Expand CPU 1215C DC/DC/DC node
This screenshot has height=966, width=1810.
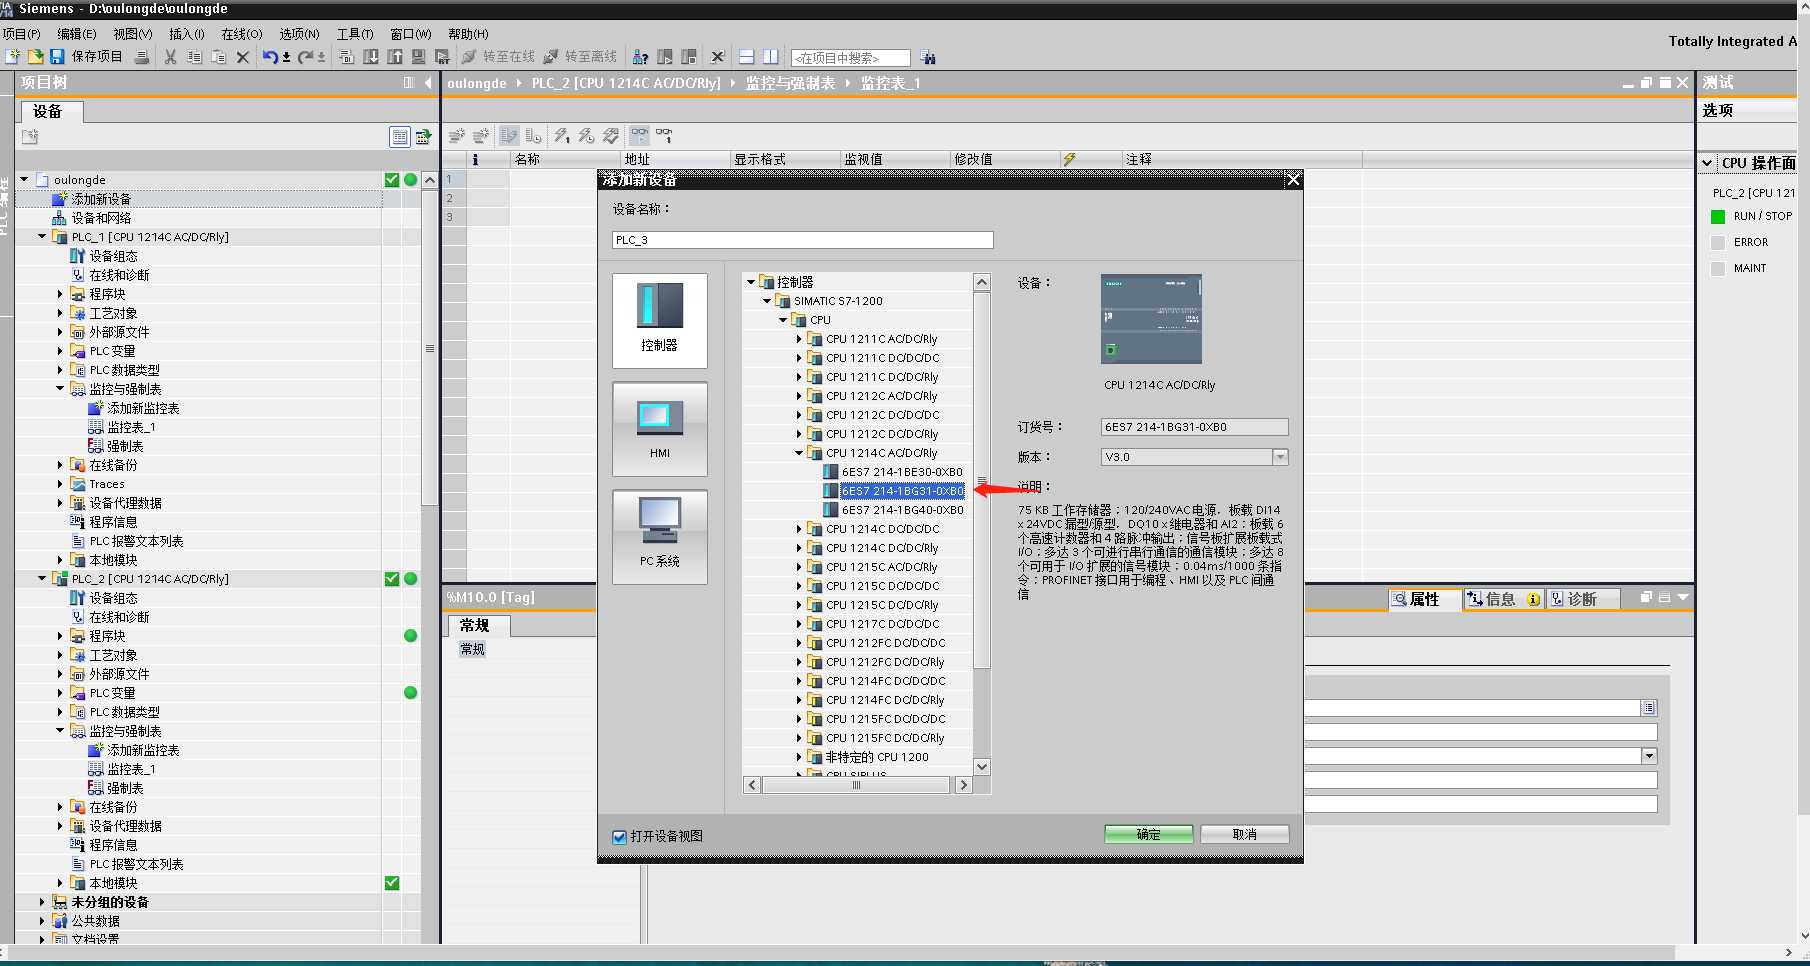pos(799,586)
